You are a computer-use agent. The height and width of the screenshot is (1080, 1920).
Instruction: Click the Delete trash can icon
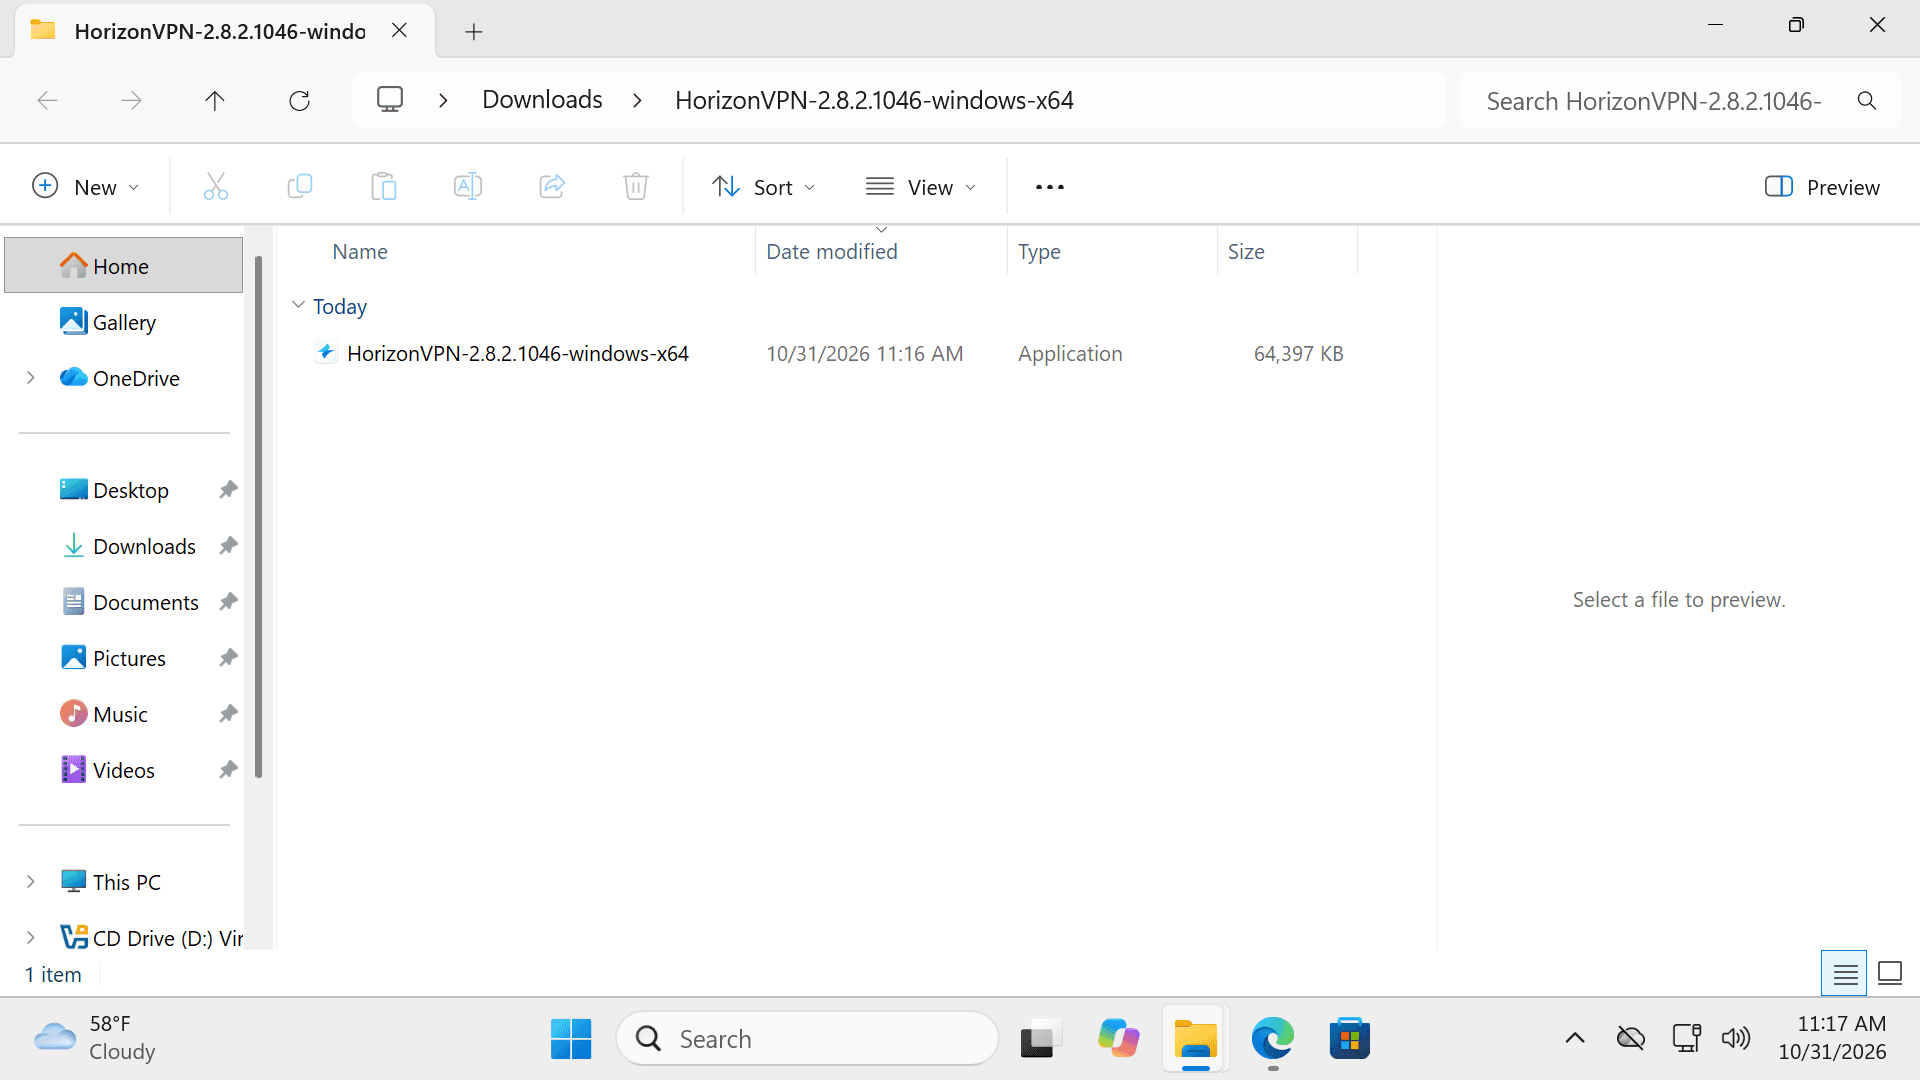coord(636,187)
